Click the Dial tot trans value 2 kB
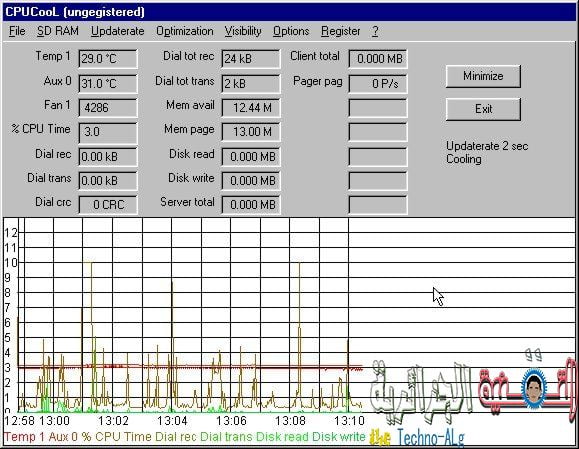Viewport: 579px width, 449px height. [x=251, y=83]
